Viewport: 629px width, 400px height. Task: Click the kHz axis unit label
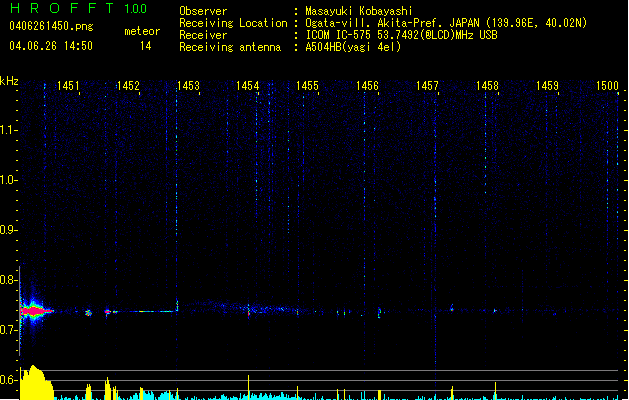(x=9, y=81)
